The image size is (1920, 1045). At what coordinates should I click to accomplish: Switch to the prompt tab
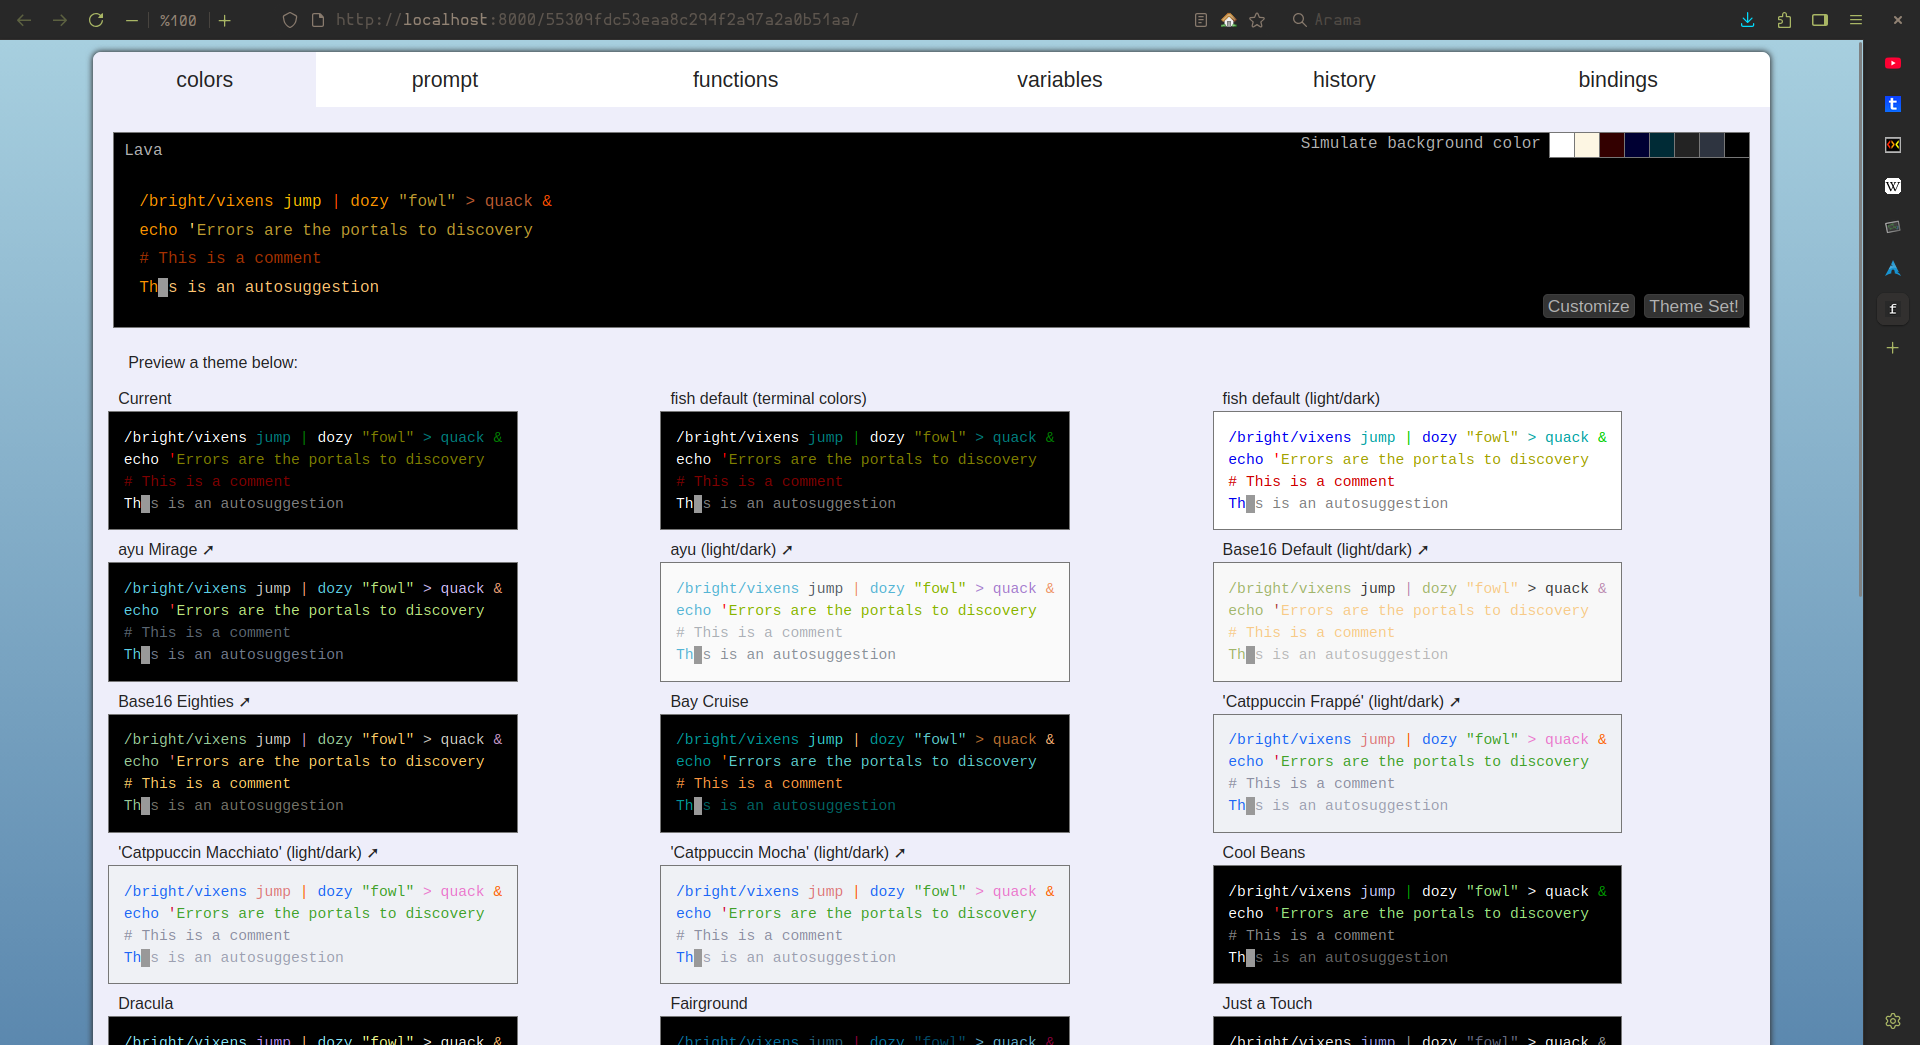click(x=445, y=80)
